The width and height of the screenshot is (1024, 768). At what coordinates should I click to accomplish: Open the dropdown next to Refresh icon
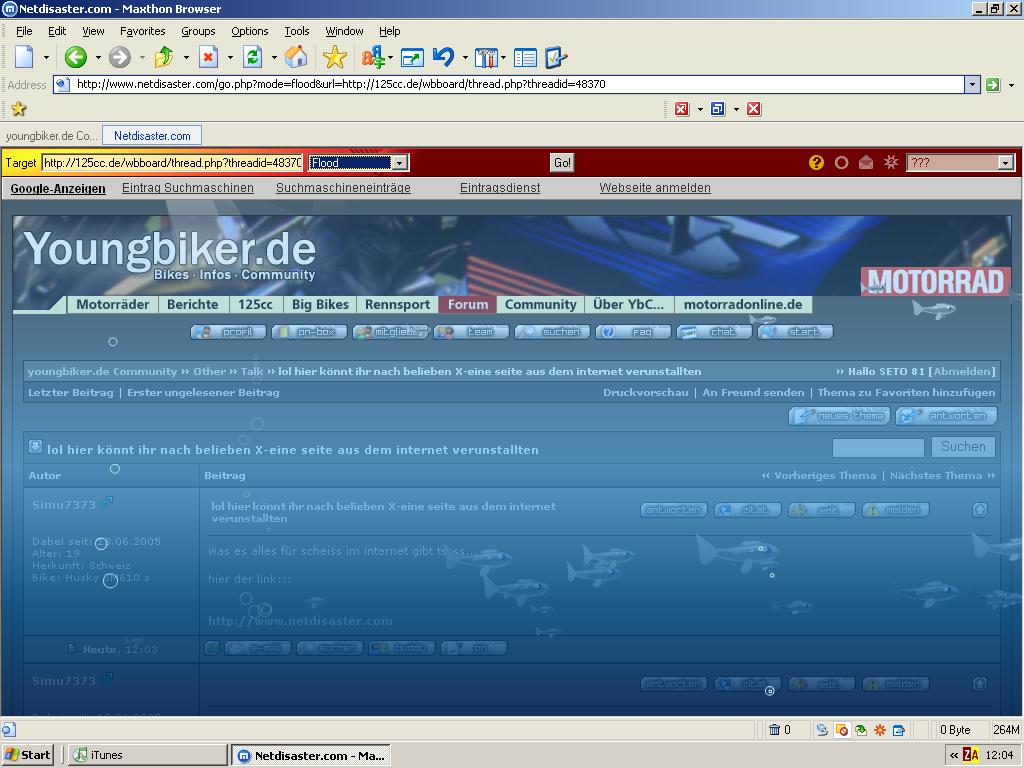274,57
